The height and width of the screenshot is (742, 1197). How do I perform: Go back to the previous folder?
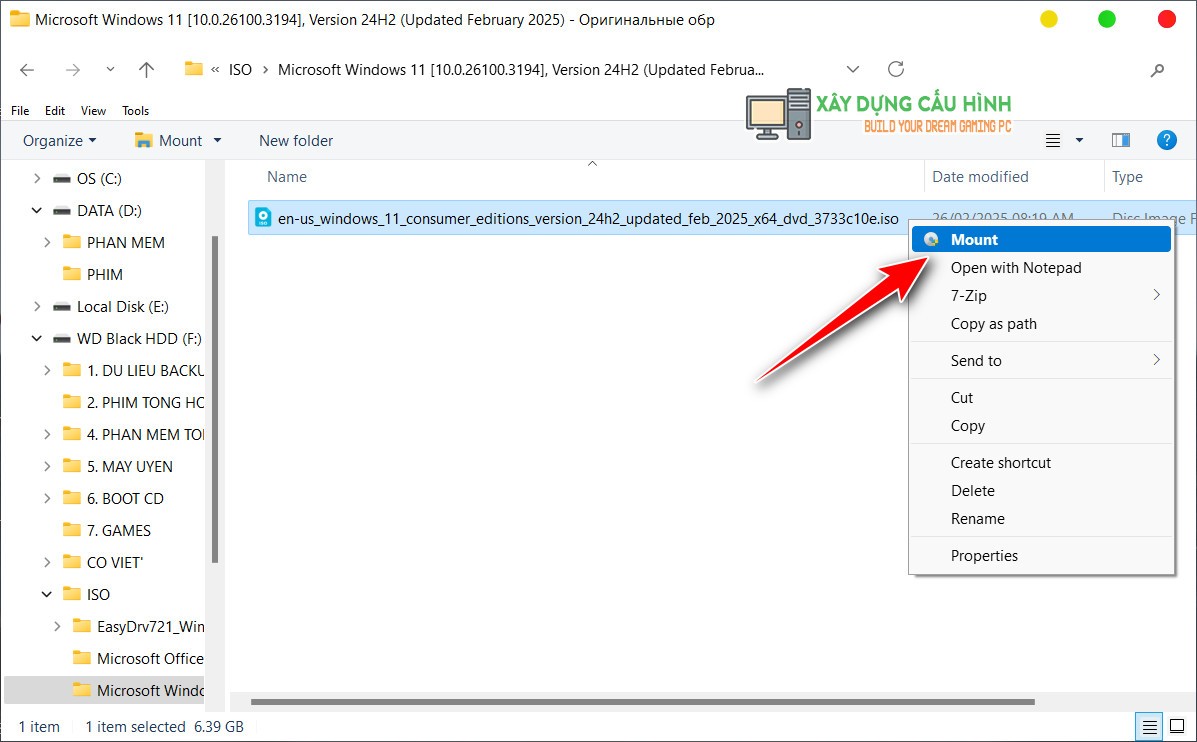tap(27, 70)
